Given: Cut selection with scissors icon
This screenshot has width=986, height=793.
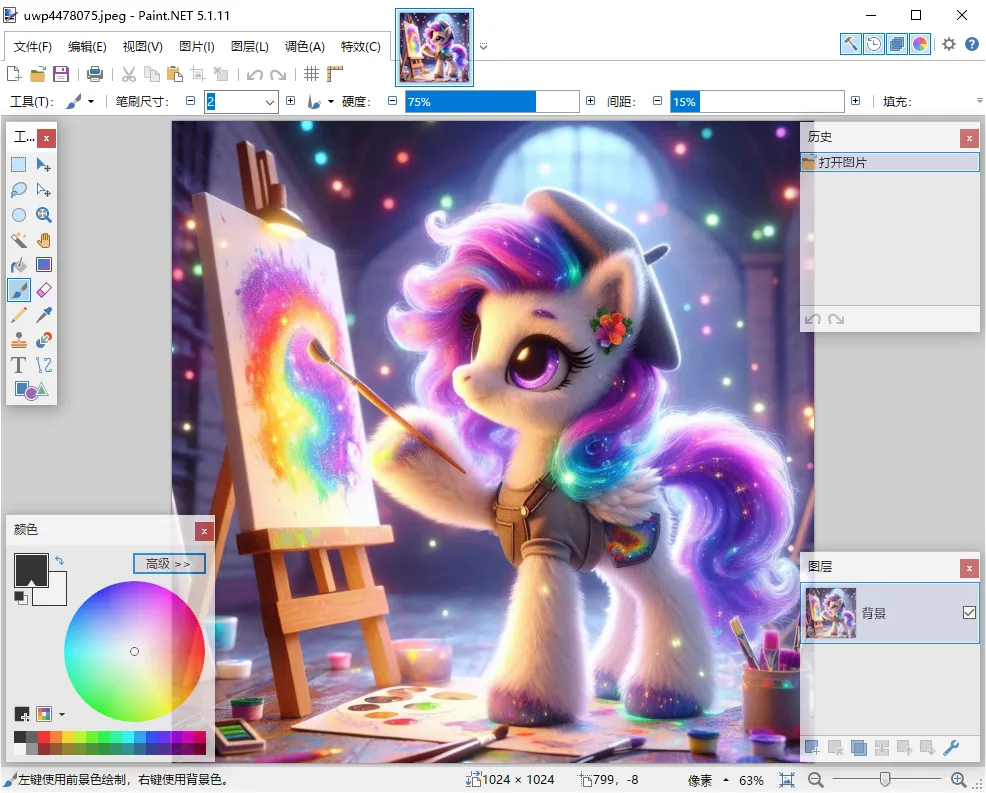Looking at the screenshot, I should [x=129, y=74].
